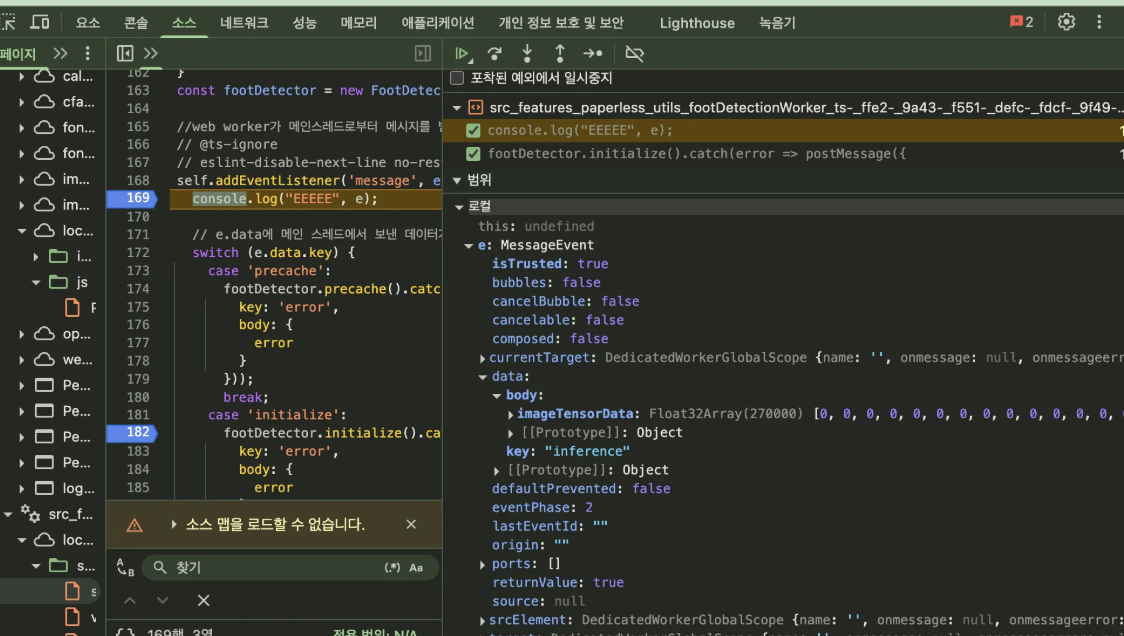Click the Step debugger button
Viewport: 1124px width, 636px height.
593,54
